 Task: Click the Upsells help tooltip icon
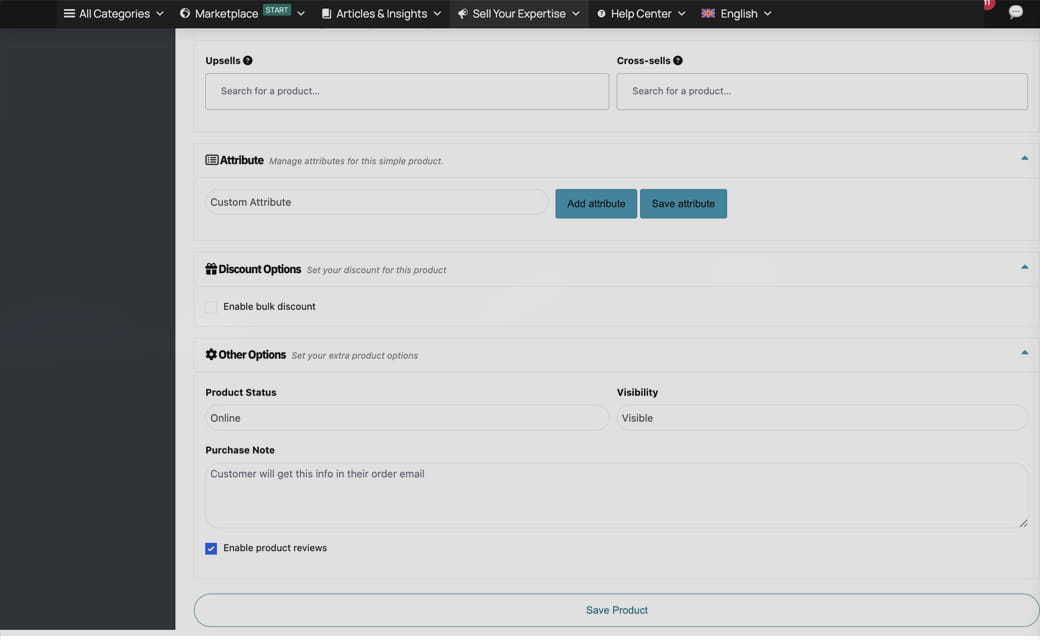(247, 60)
